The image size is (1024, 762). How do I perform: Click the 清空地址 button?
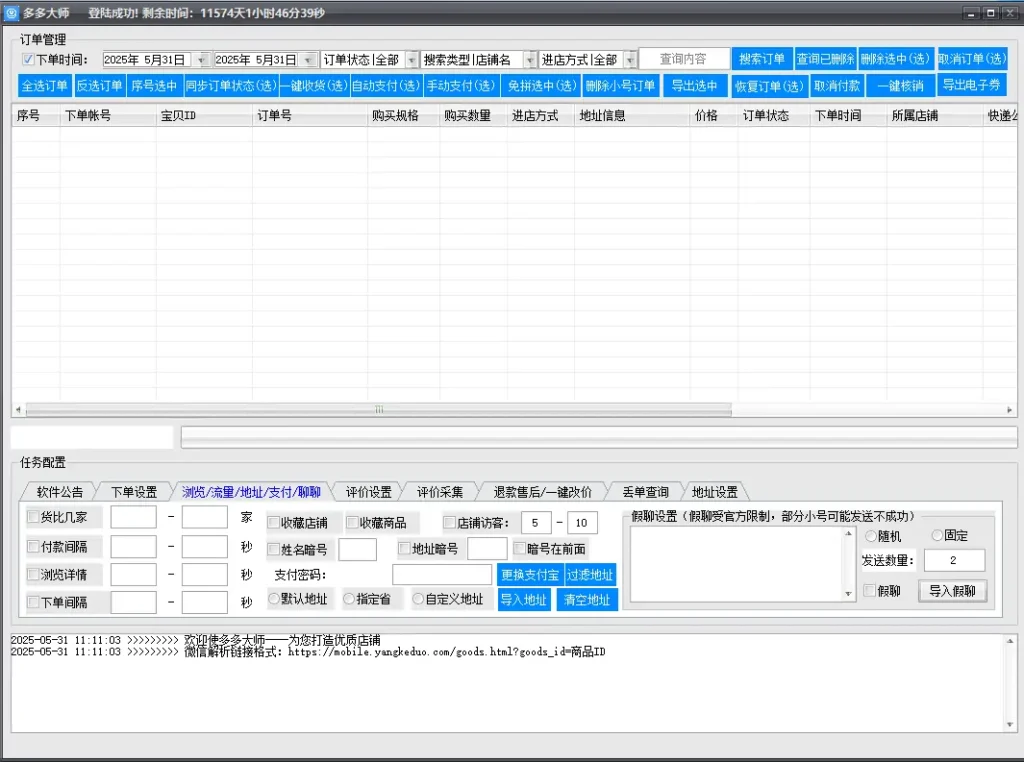pyautogui.click(x=586, y=599)
